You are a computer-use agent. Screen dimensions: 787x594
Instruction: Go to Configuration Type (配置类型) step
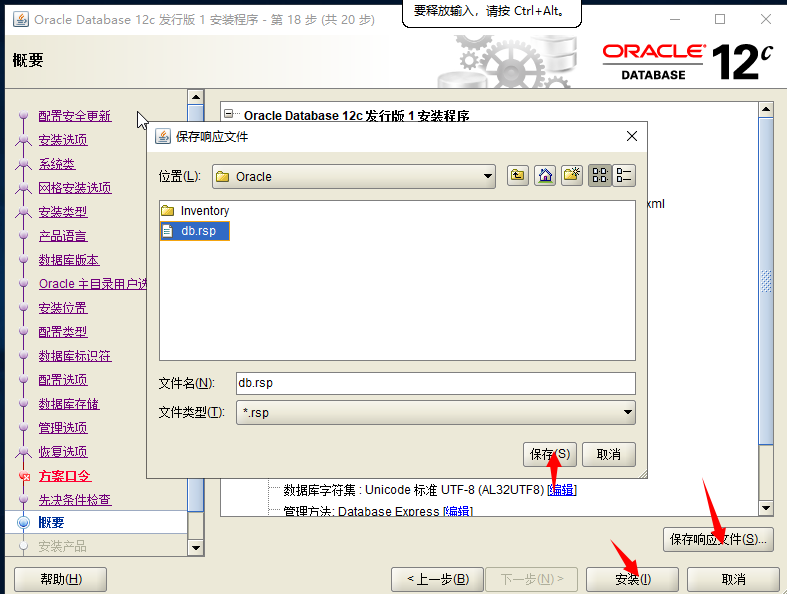pos(63,332)
